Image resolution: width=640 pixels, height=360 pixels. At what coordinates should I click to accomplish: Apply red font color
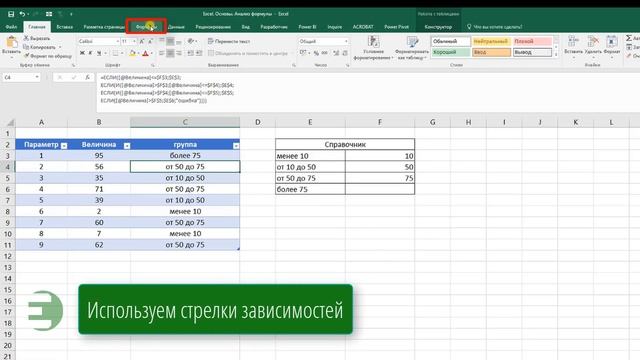(145, 53)
